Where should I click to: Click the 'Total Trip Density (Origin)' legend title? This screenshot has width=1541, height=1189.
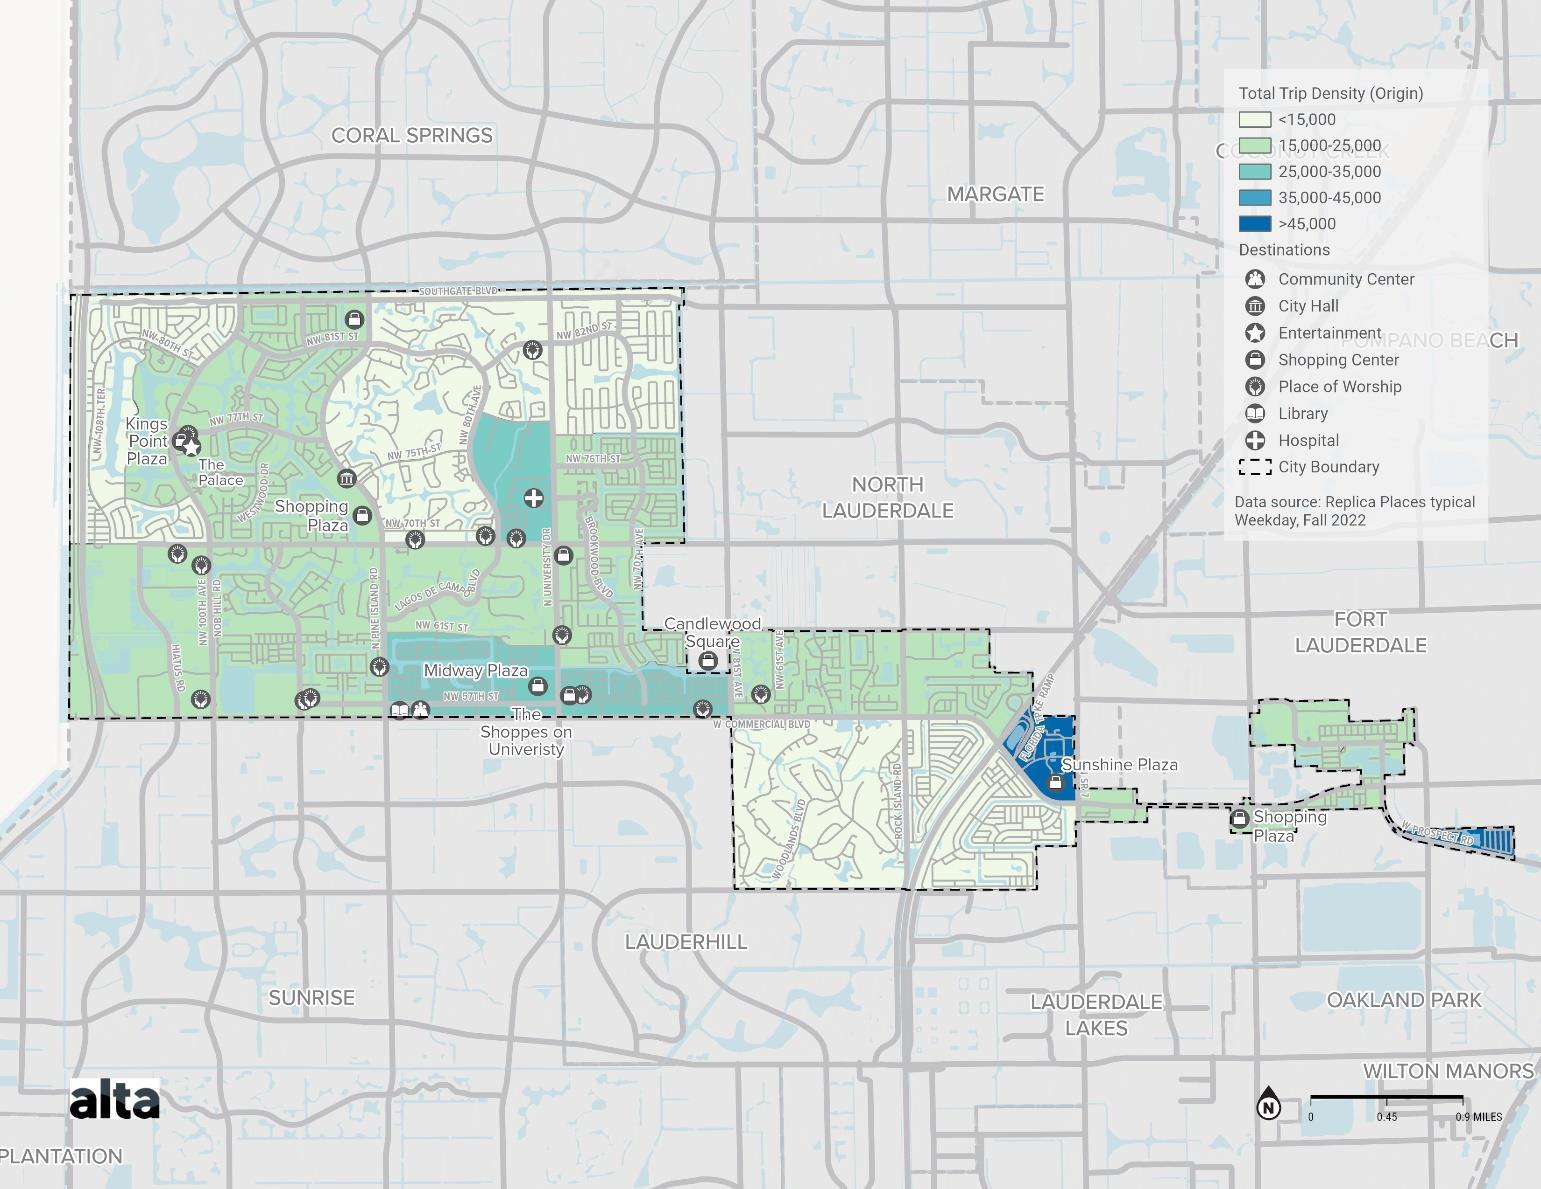(x=1331, y=93)
